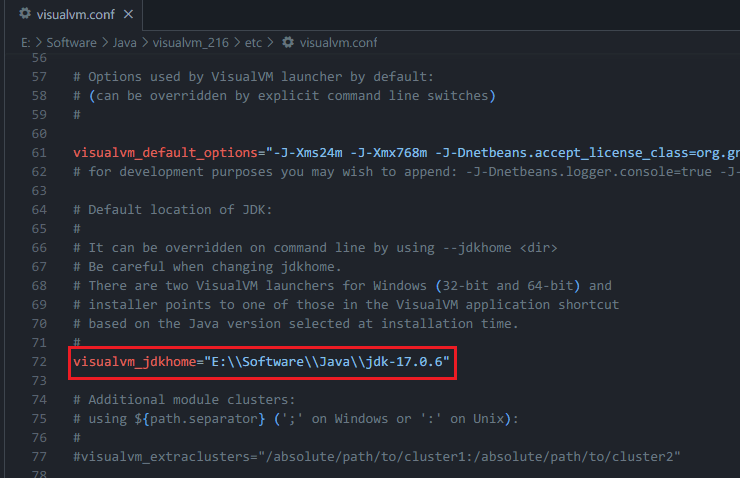The image size is (740, 478).
Task: Expand chevron after E: breadcrumb
Action: tap(39, 42)
